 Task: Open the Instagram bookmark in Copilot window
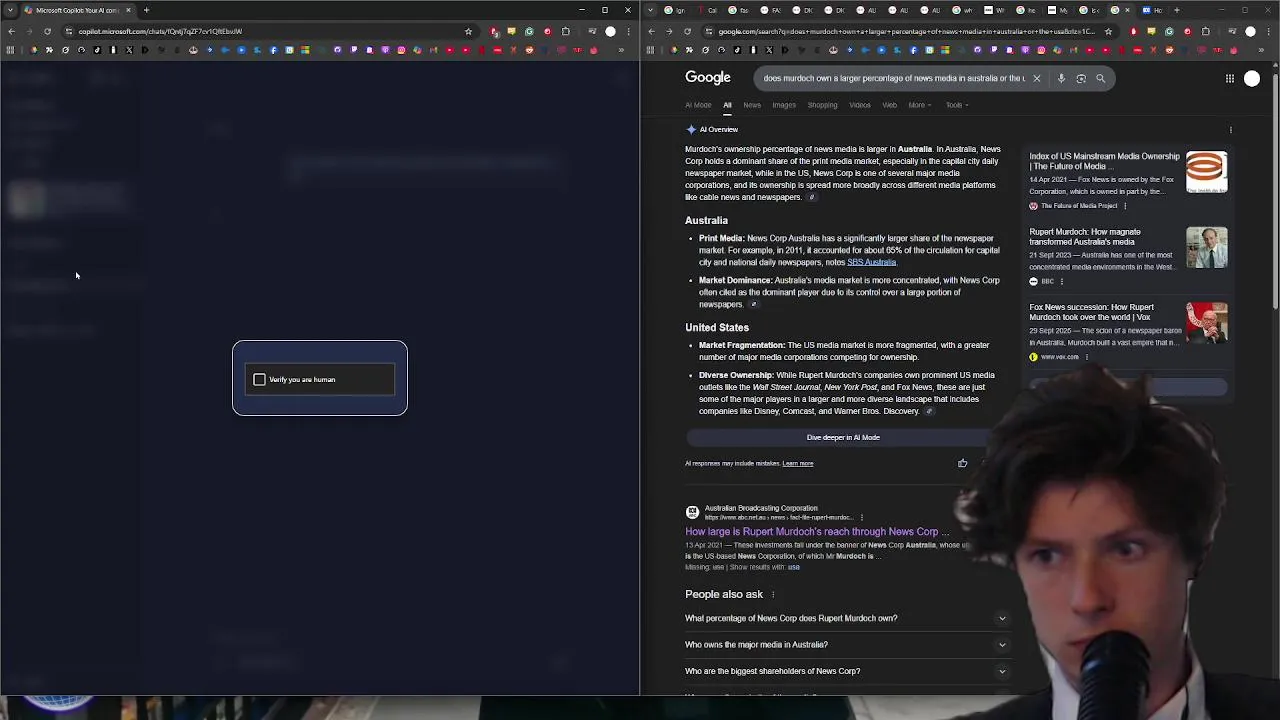[x=401, y=50]
